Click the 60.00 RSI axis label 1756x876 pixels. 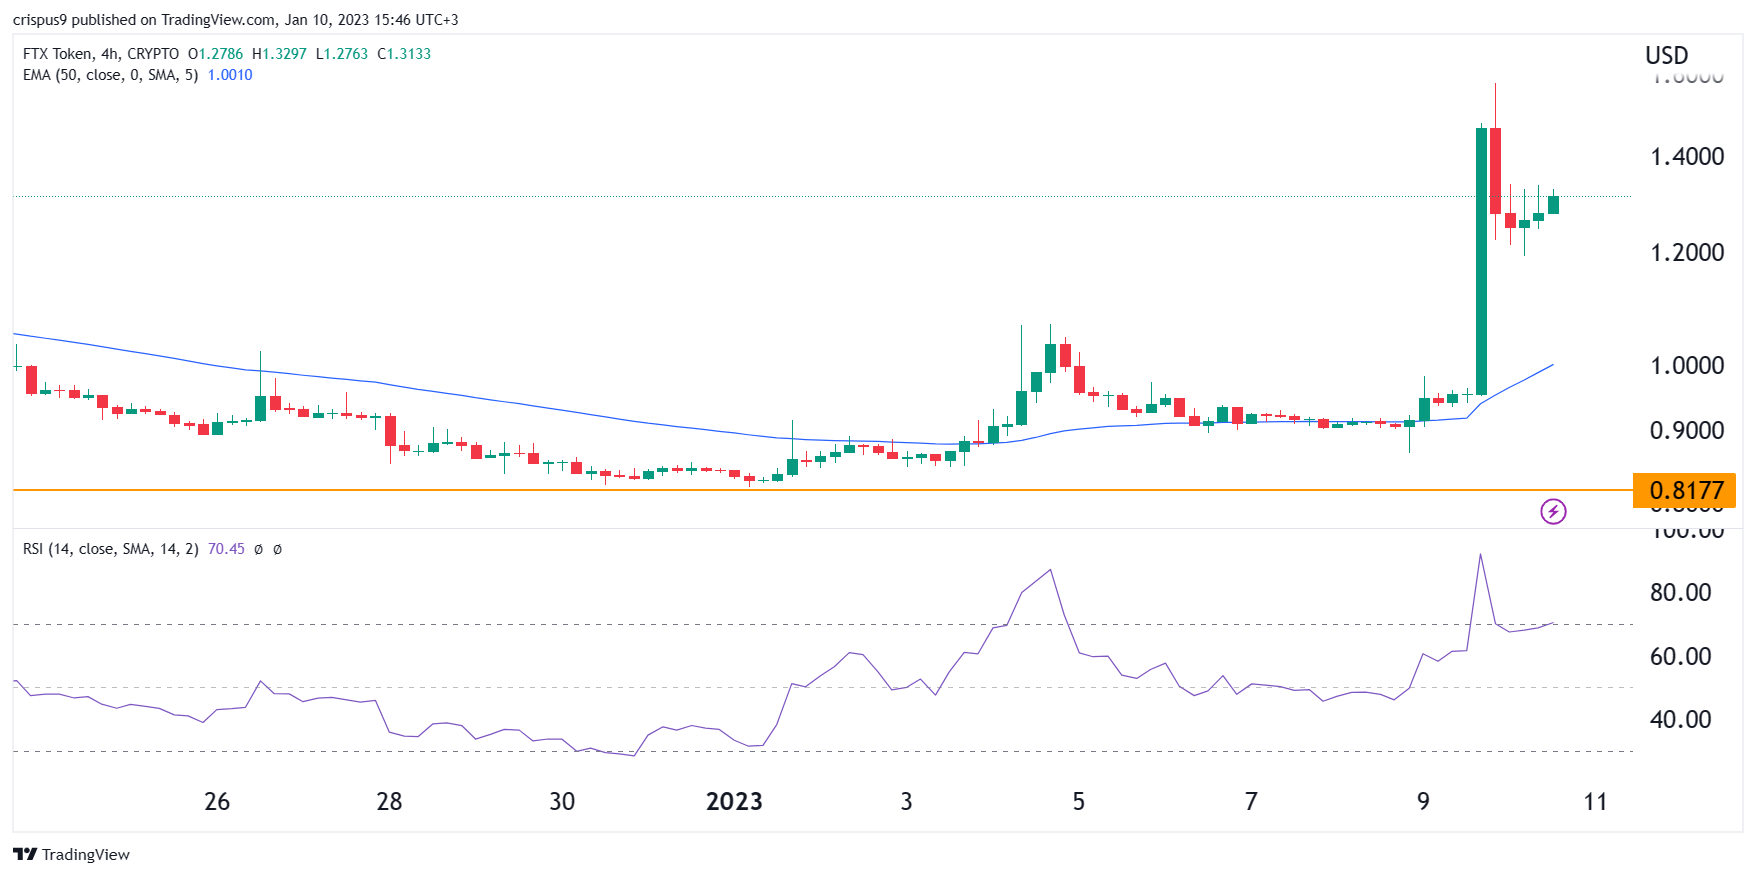click(x=1681, y=657)
